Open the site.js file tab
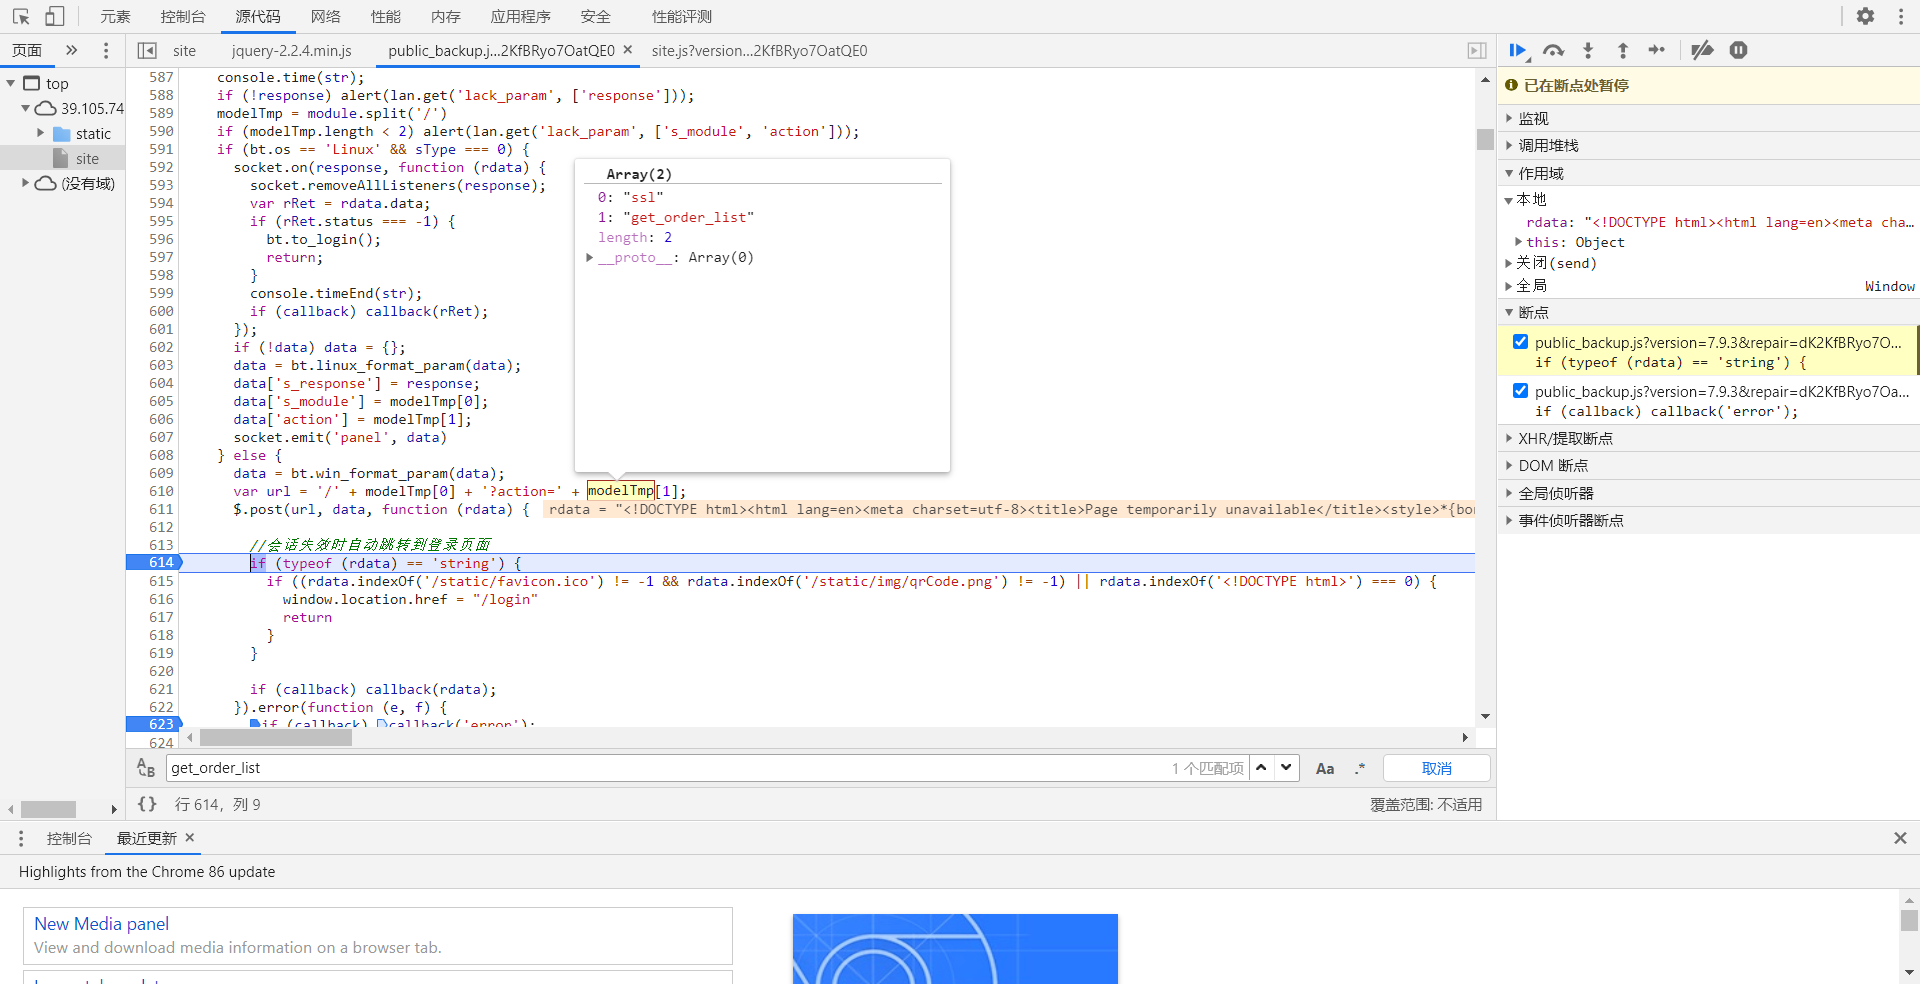 click(760, 50)
